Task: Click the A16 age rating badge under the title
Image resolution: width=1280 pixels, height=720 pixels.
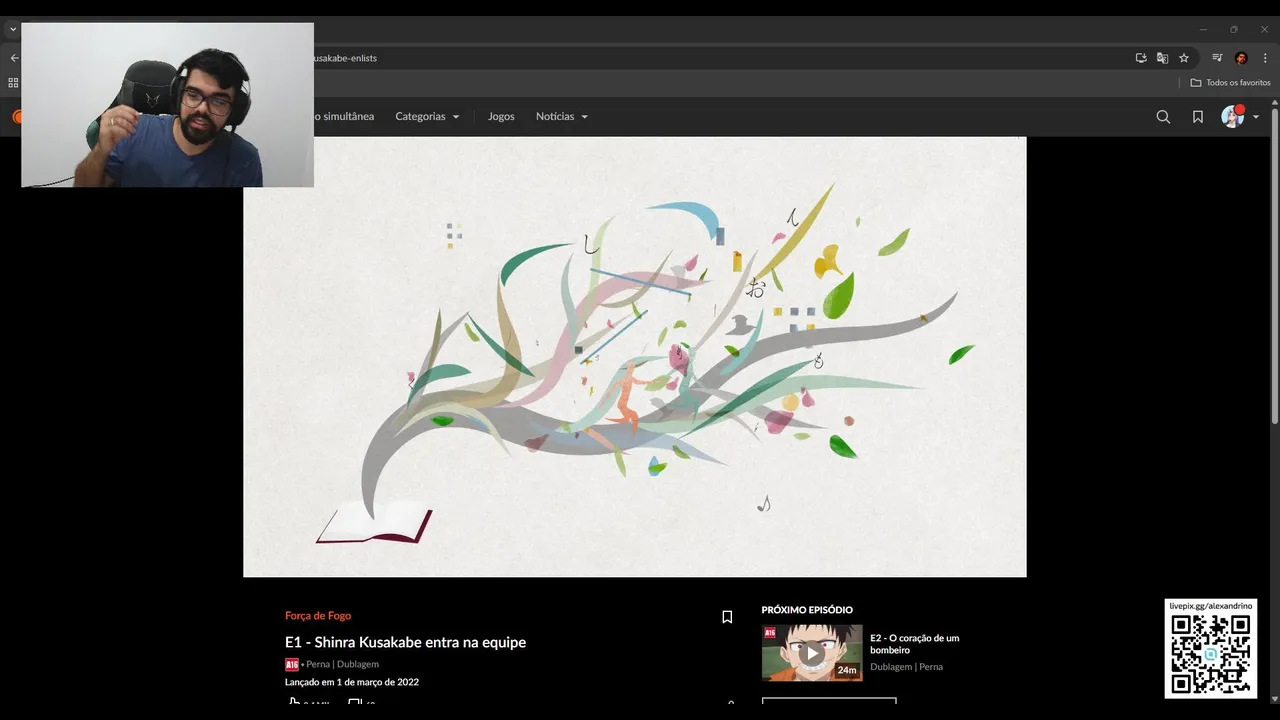Action: click(292, 664)
